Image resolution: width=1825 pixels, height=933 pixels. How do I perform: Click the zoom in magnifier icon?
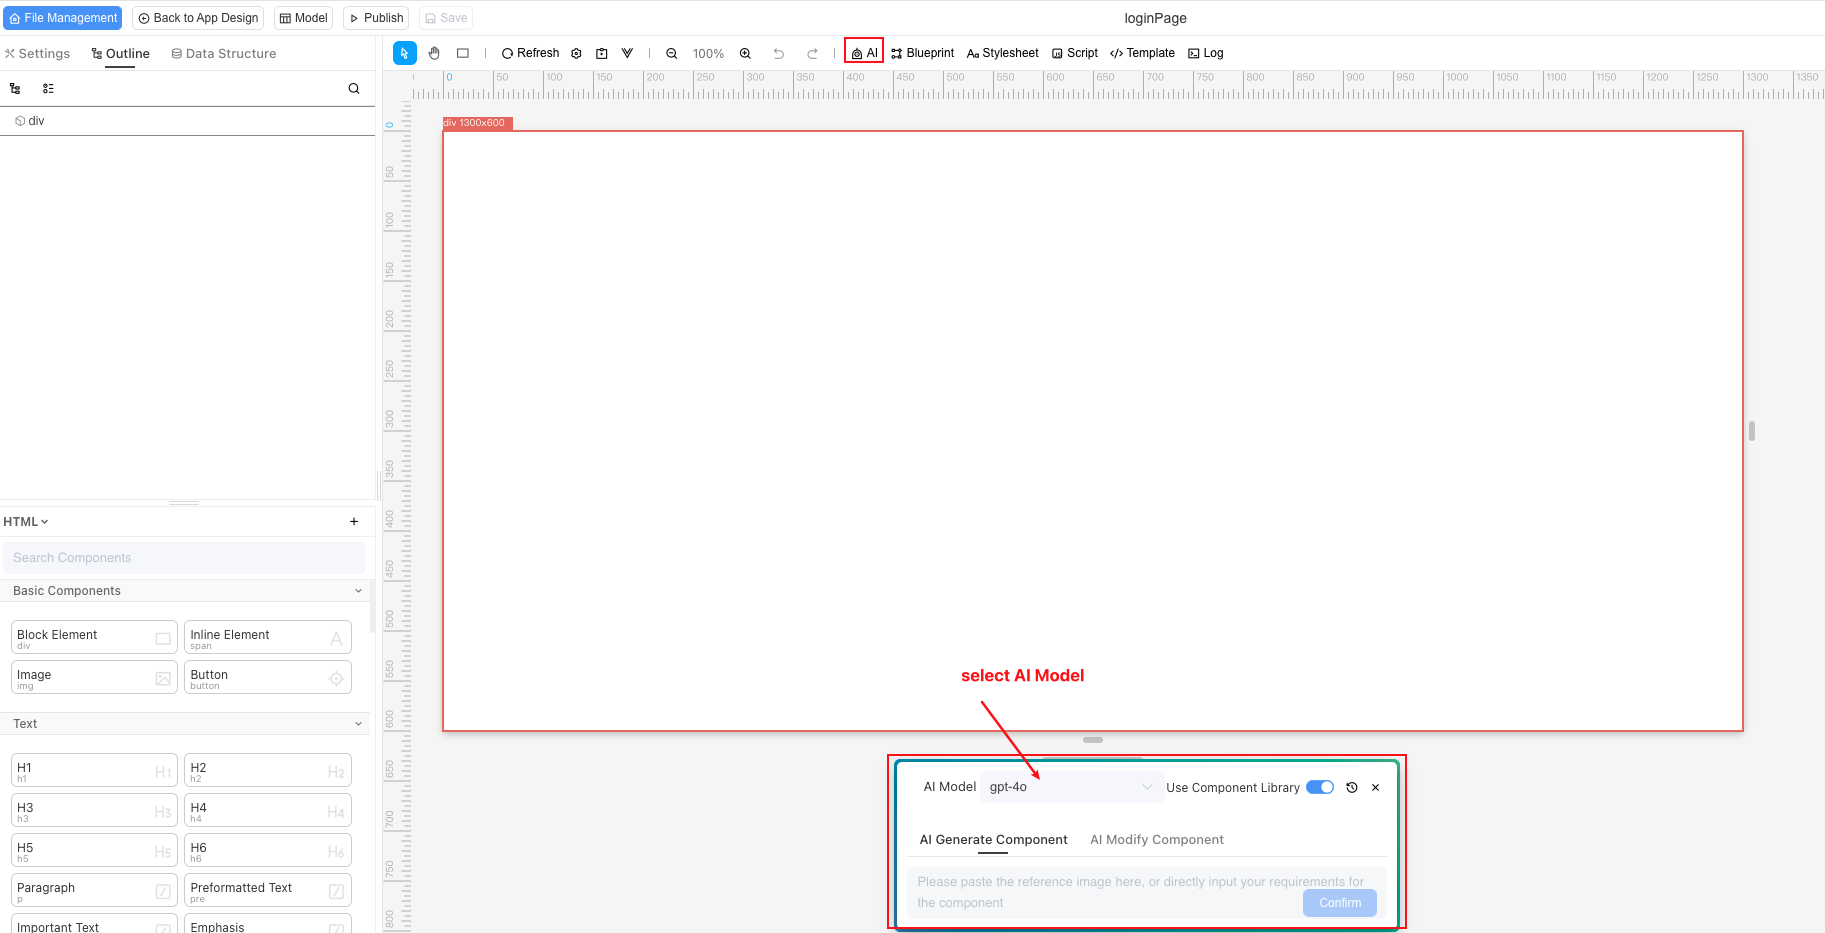coord(745,53)
